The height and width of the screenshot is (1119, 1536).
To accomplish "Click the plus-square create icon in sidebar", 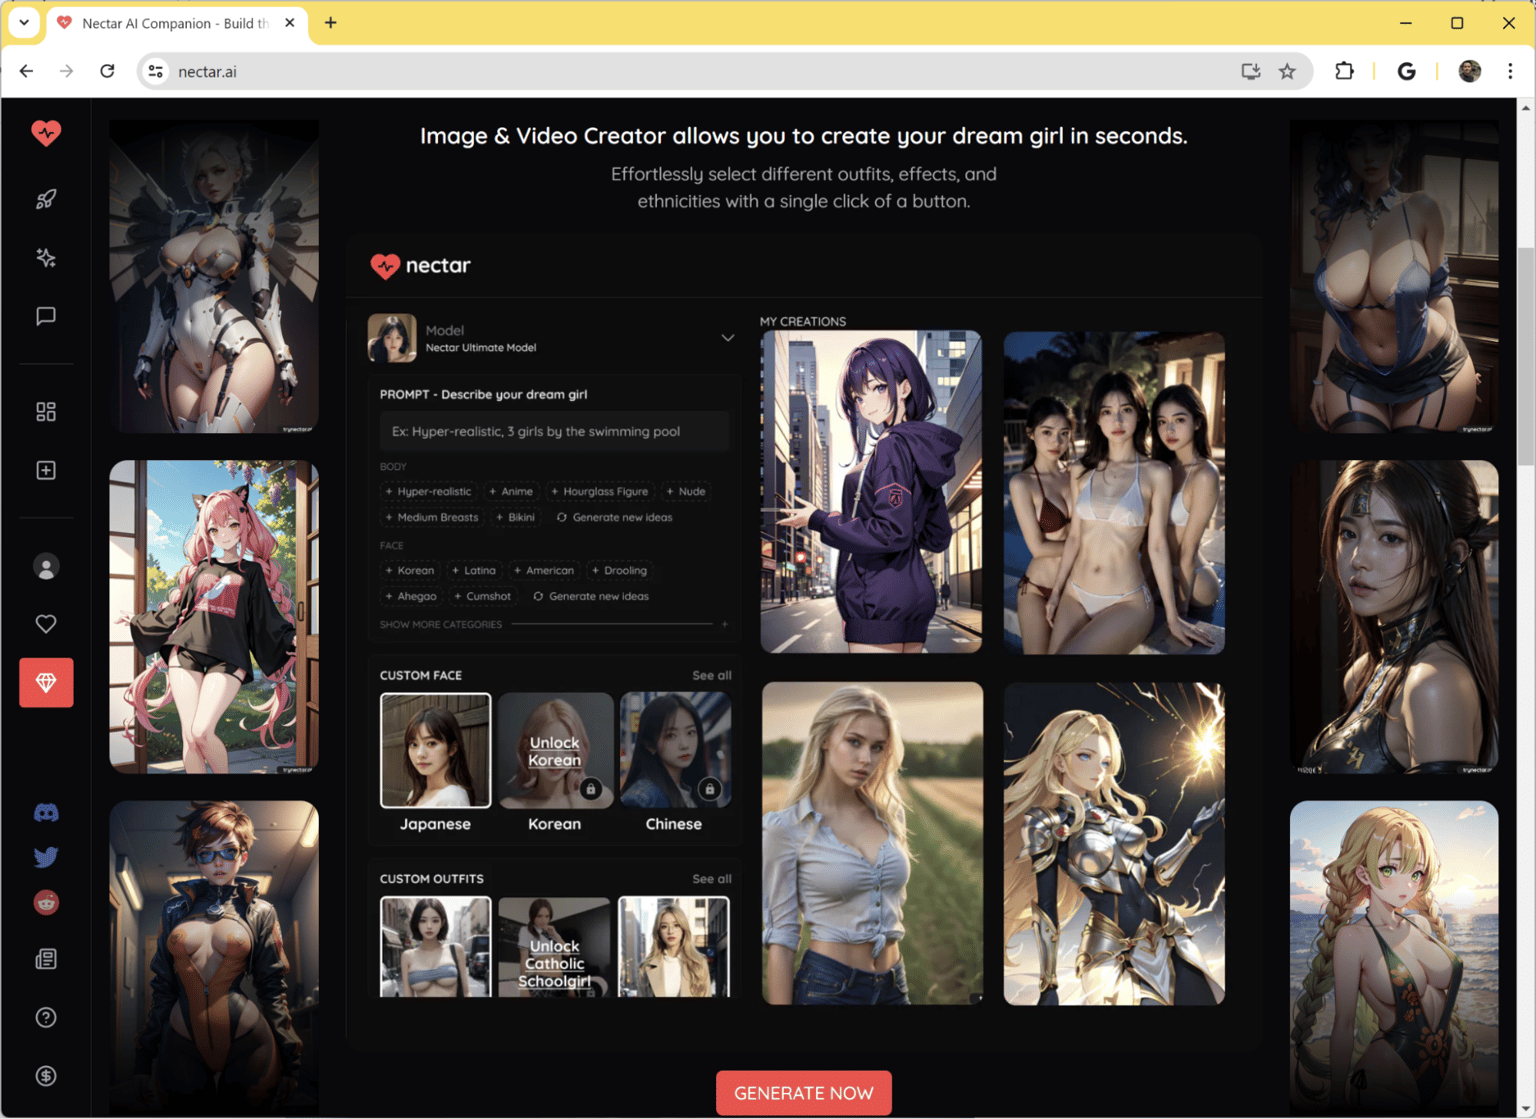I will tap(46, 470).
